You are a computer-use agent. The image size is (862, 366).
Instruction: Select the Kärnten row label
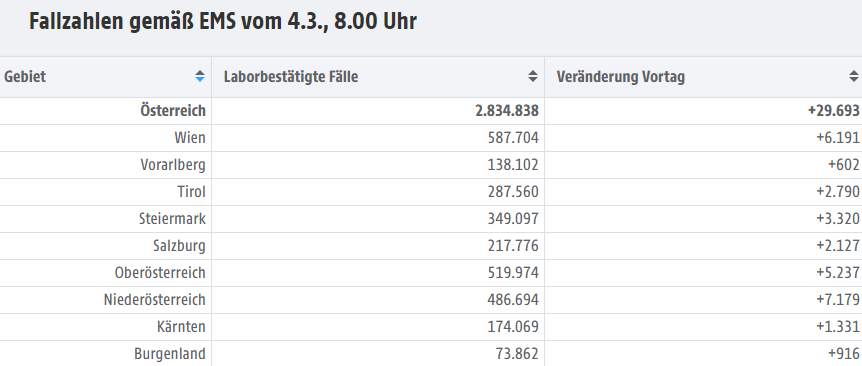point(181,326)
